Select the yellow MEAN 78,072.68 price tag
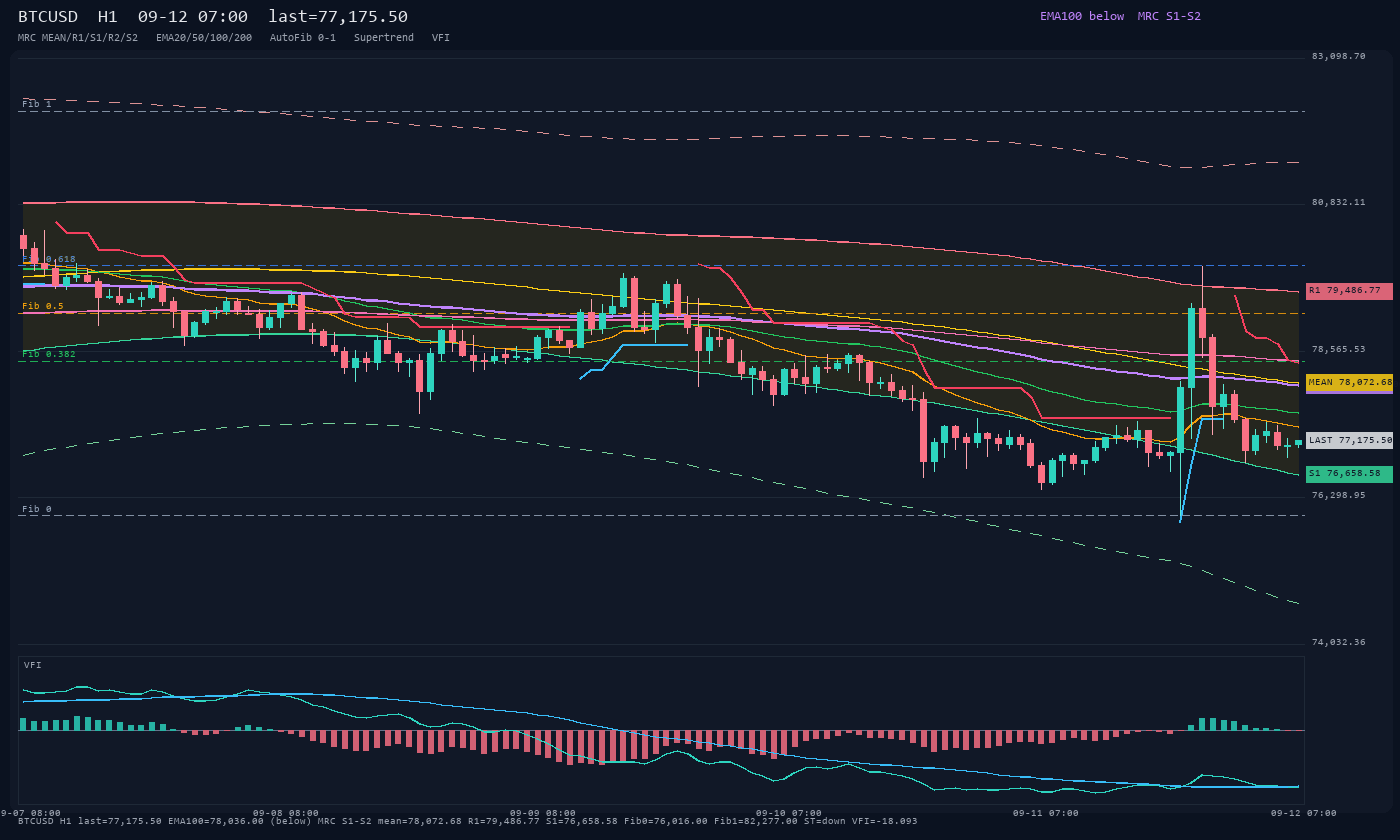 (1349, 382)
